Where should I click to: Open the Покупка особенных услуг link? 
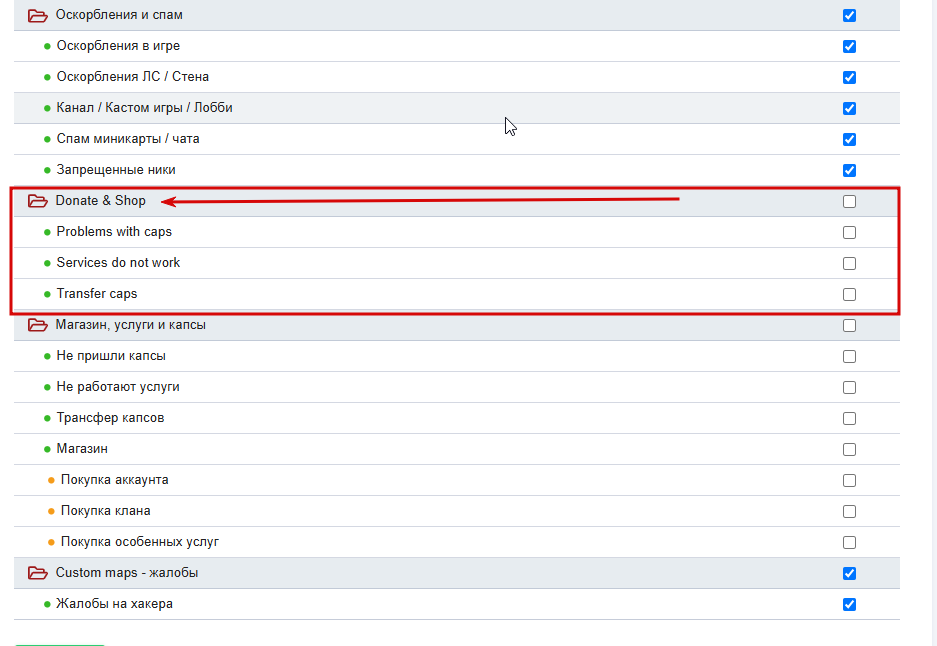pyautogui.click(x=140, y=541)
